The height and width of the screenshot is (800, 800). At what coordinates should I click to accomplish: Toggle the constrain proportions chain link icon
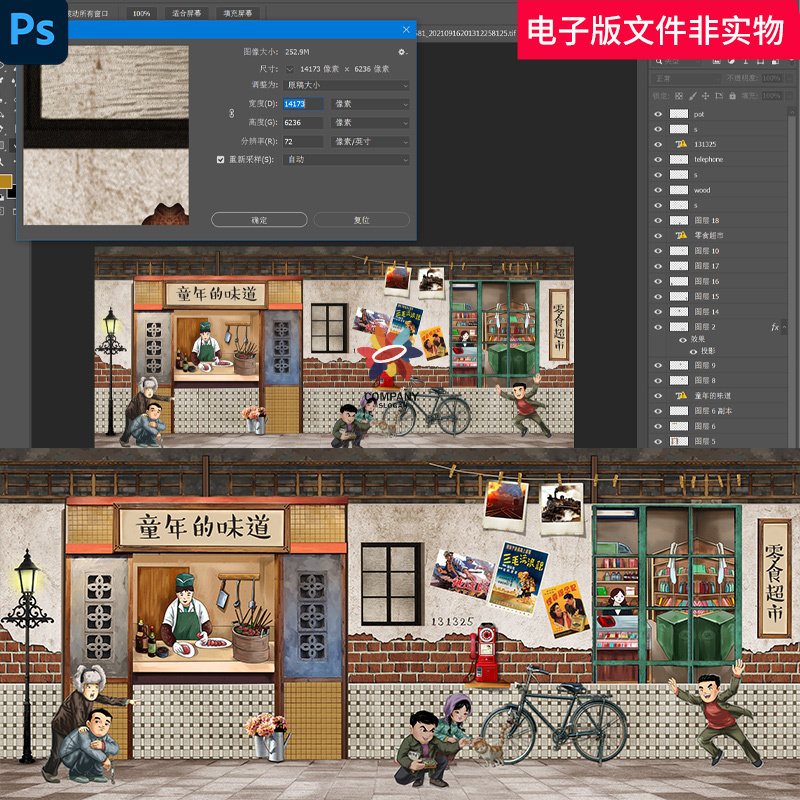pyautogui.click(x=232, y=113)
